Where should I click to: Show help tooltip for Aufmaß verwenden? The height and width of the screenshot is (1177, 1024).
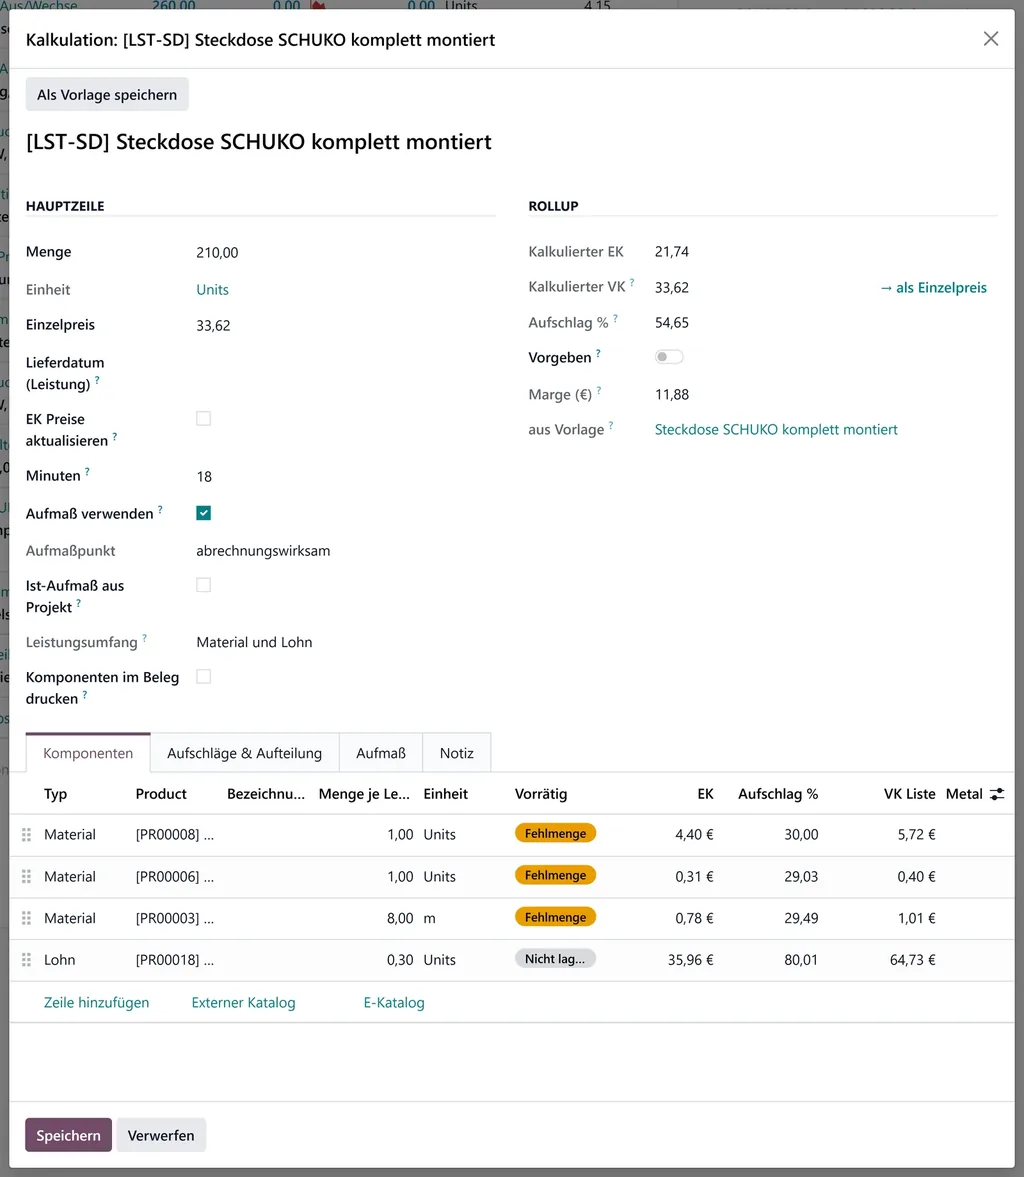[160, 510]
